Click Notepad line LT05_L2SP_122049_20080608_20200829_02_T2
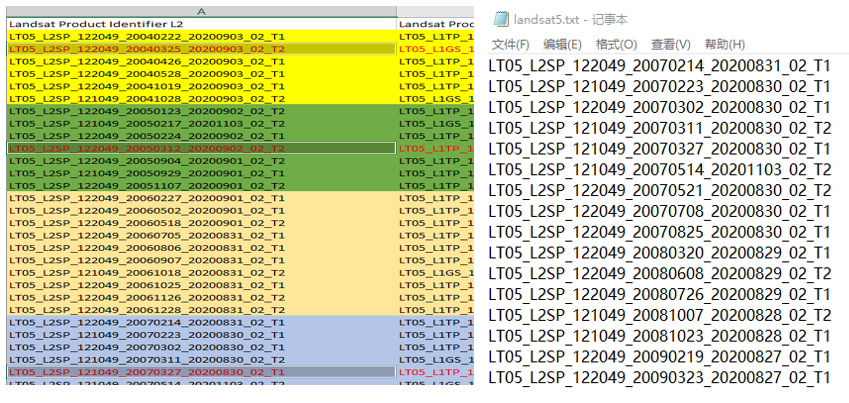This screenshot has height=403, width=849. pyautogui.click(x=659, y=274)
